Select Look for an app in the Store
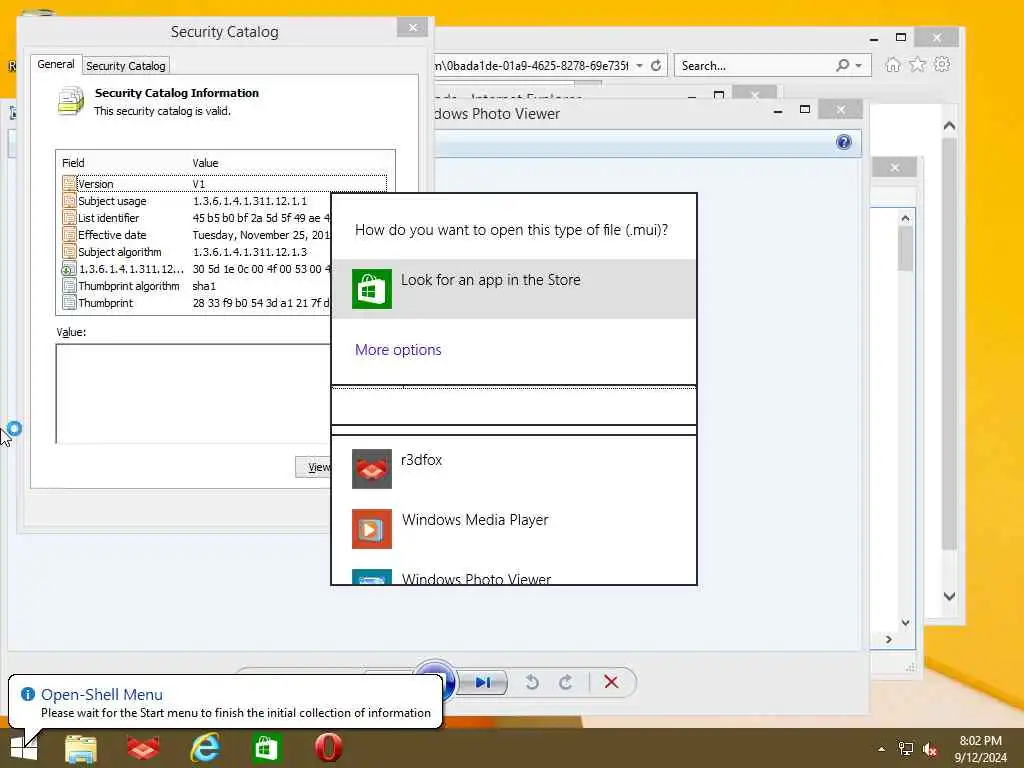This screenshot has width=1024, height=768. click(514, 289)
